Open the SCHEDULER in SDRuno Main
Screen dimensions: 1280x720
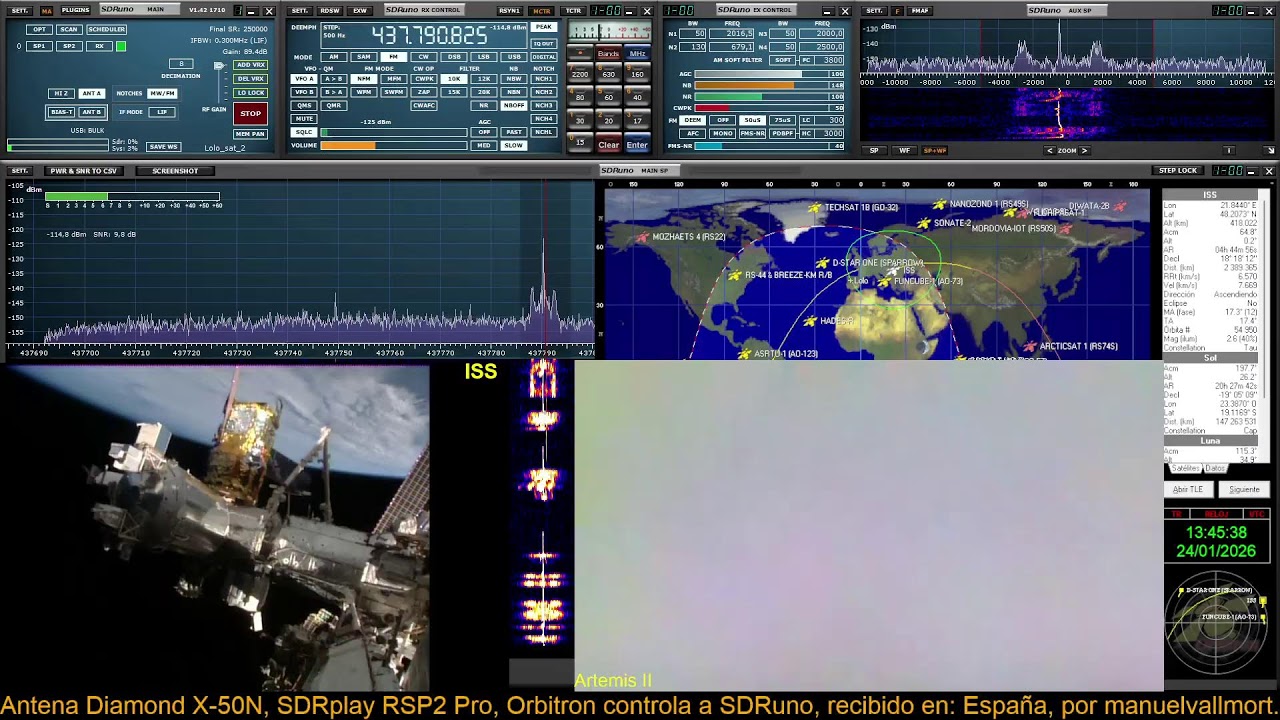[x=106, y=30]
